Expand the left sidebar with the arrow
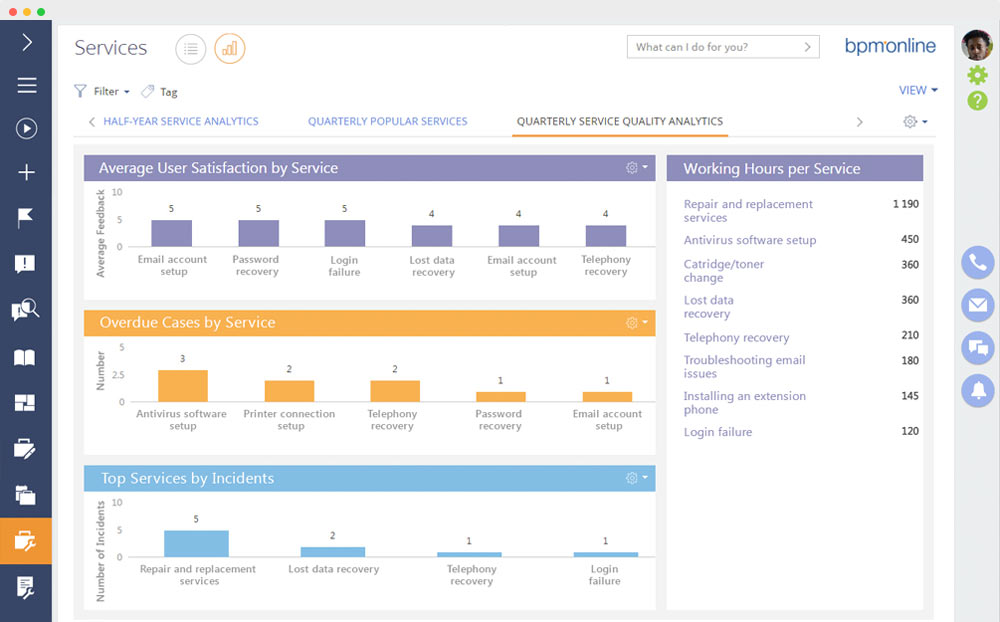The image size is (1000, 622). (x=26, y=42)
